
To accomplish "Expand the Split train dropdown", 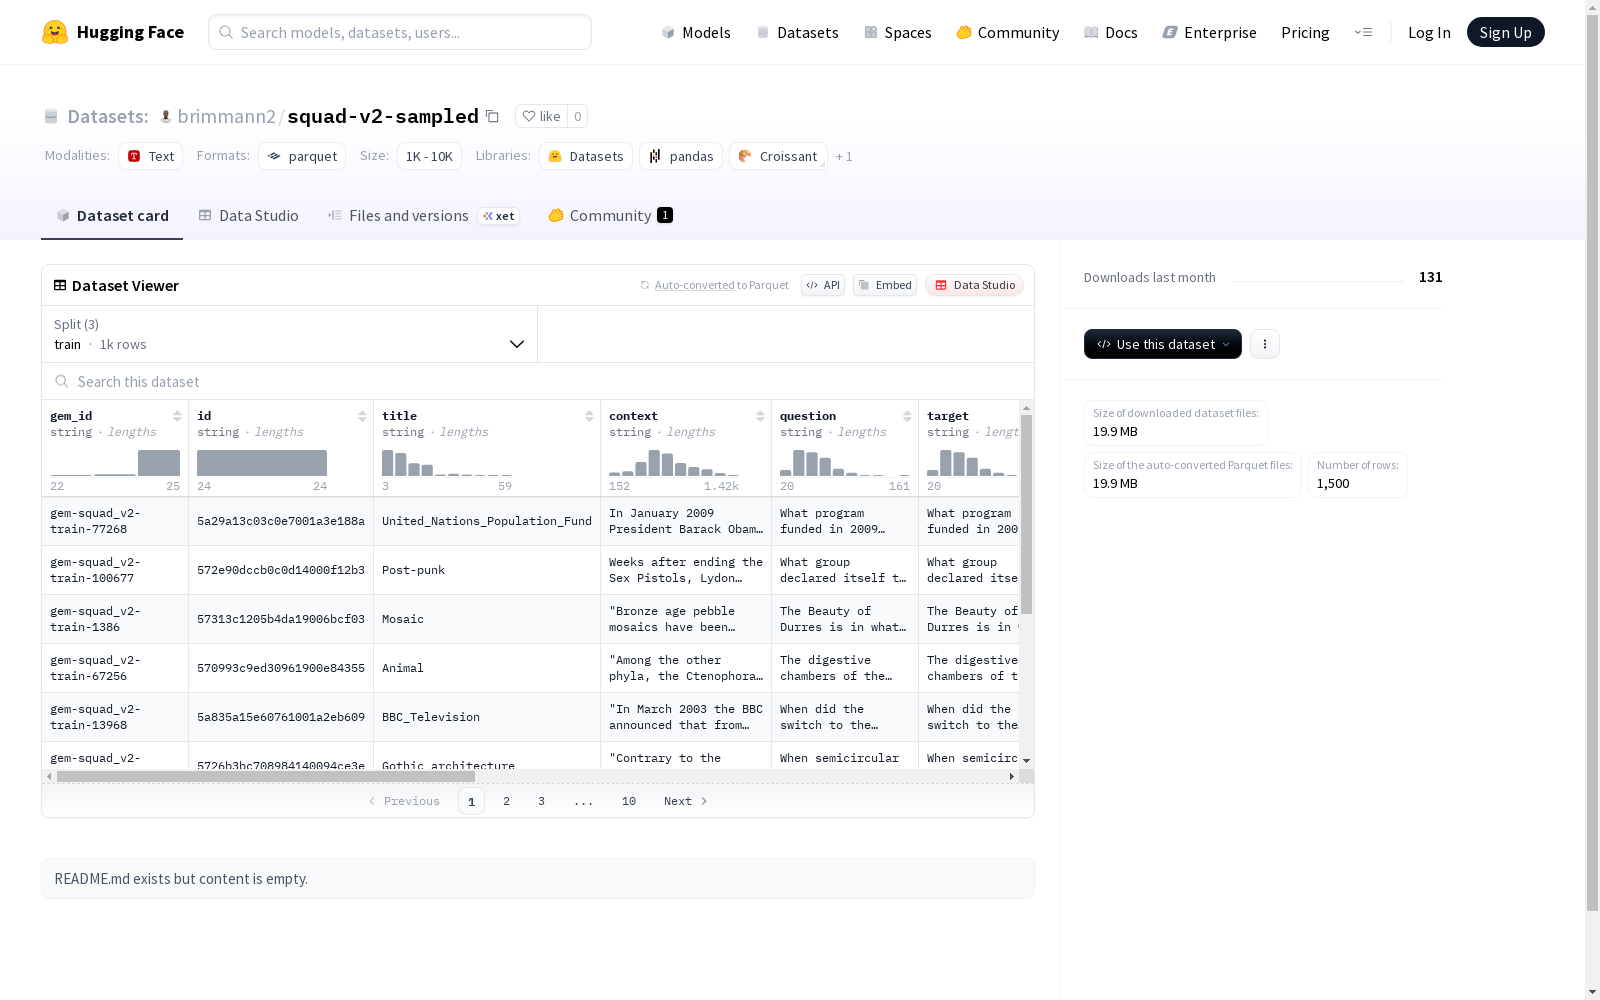I will click(290, 334).
